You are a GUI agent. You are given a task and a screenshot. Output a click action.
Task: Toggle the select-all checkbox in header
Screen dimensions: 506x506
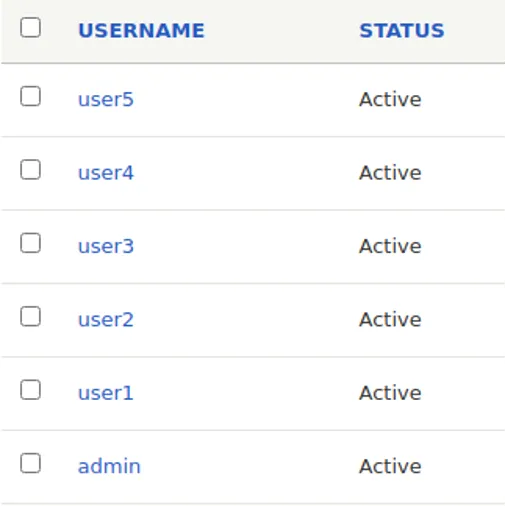pyautogui.click(x=30, y=27)
